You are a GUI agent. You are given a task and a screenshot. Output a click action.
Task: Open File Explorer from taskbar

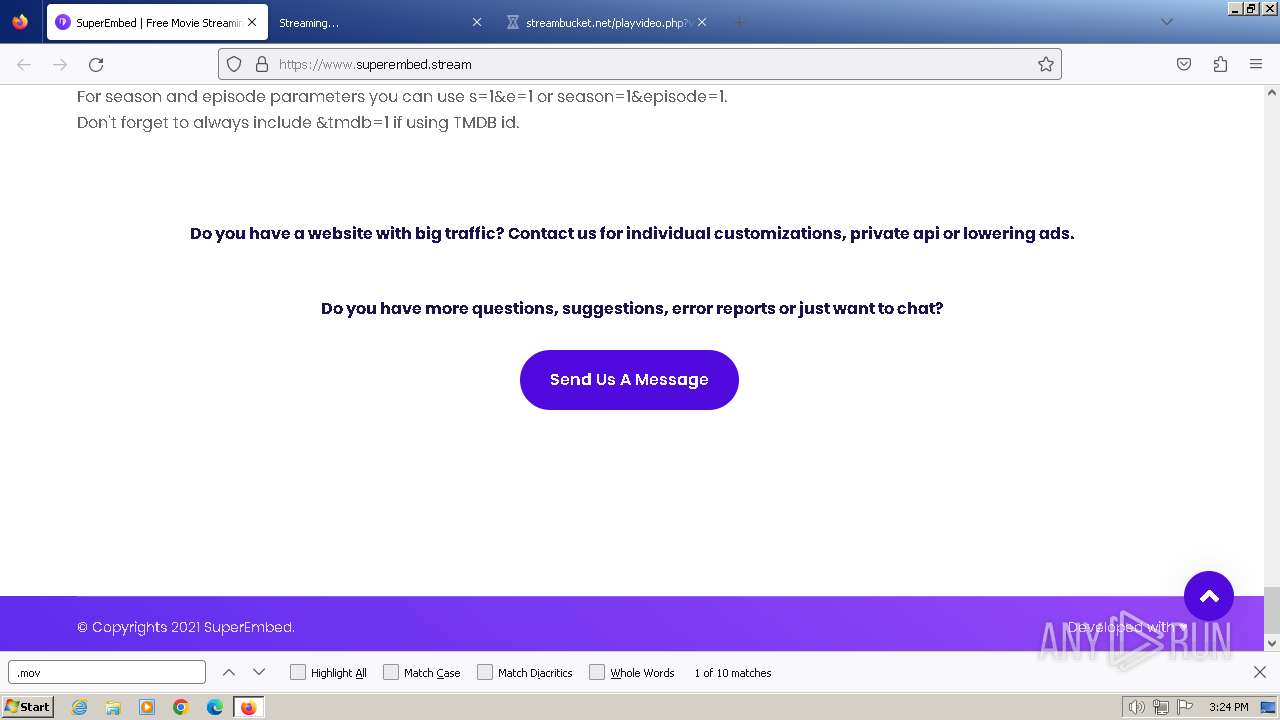coord(113,707)
